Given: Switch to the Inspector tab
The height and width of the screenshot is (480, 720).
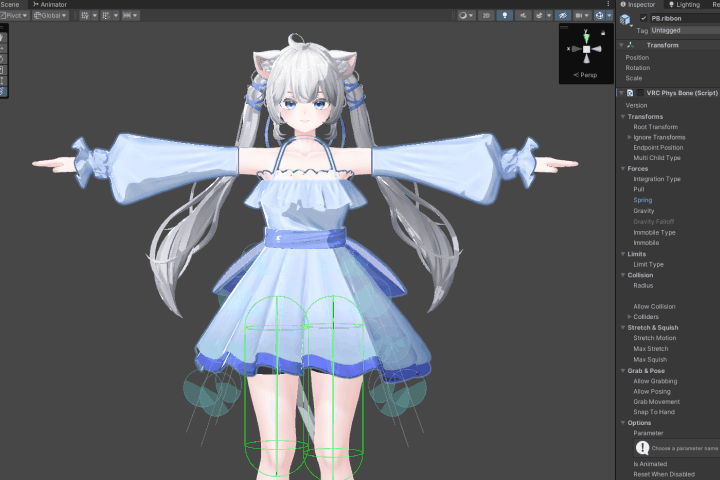Looking at the screenshot, I should click(x=638, y=4).
